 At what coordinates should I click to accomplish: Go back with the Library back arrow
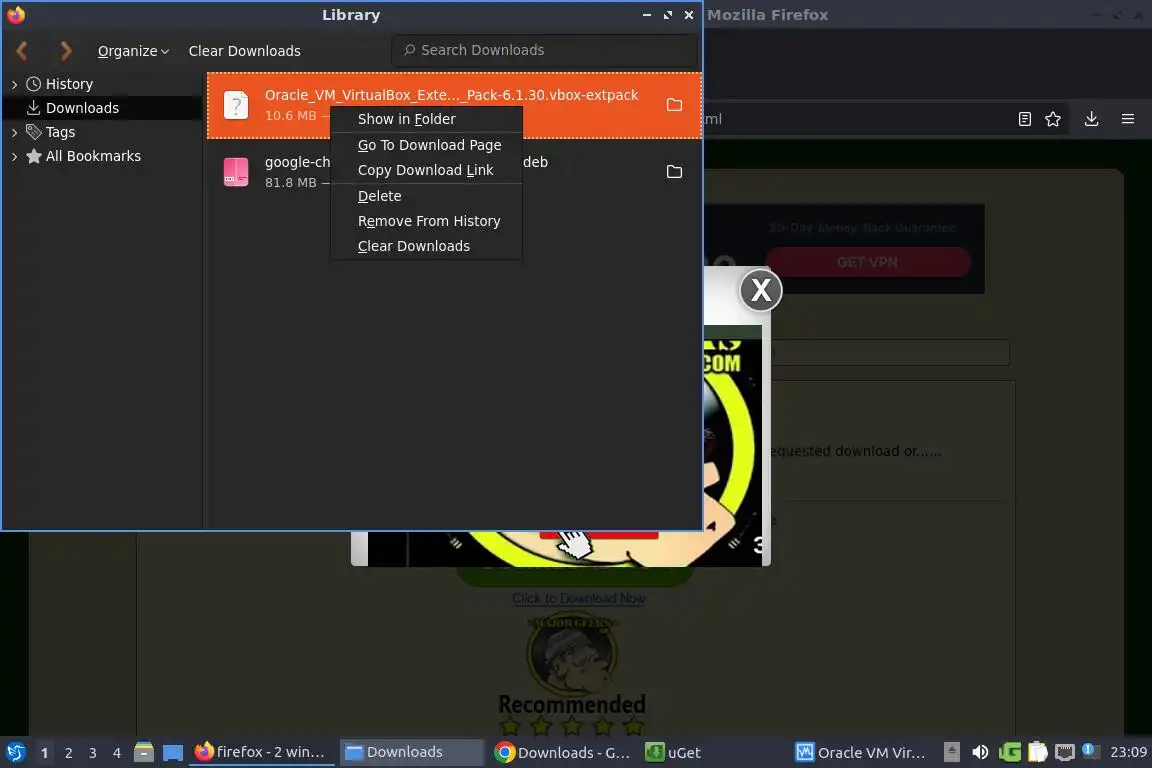pos(22,51)
